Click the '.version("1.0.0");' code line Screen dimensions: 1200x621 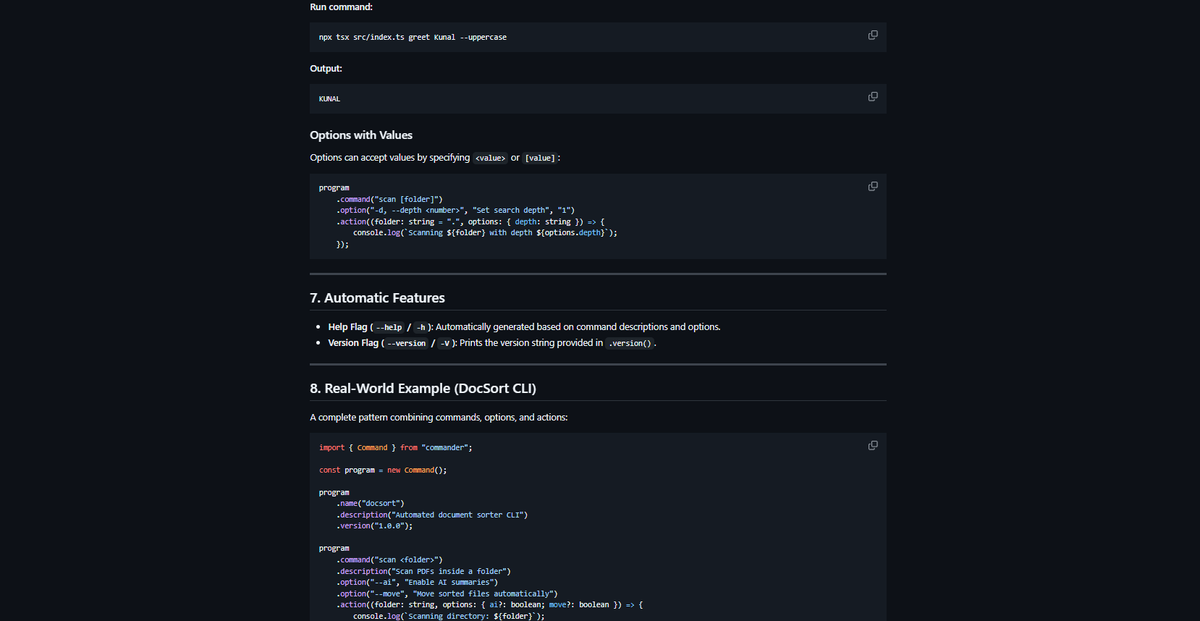(x=374, y=525)
